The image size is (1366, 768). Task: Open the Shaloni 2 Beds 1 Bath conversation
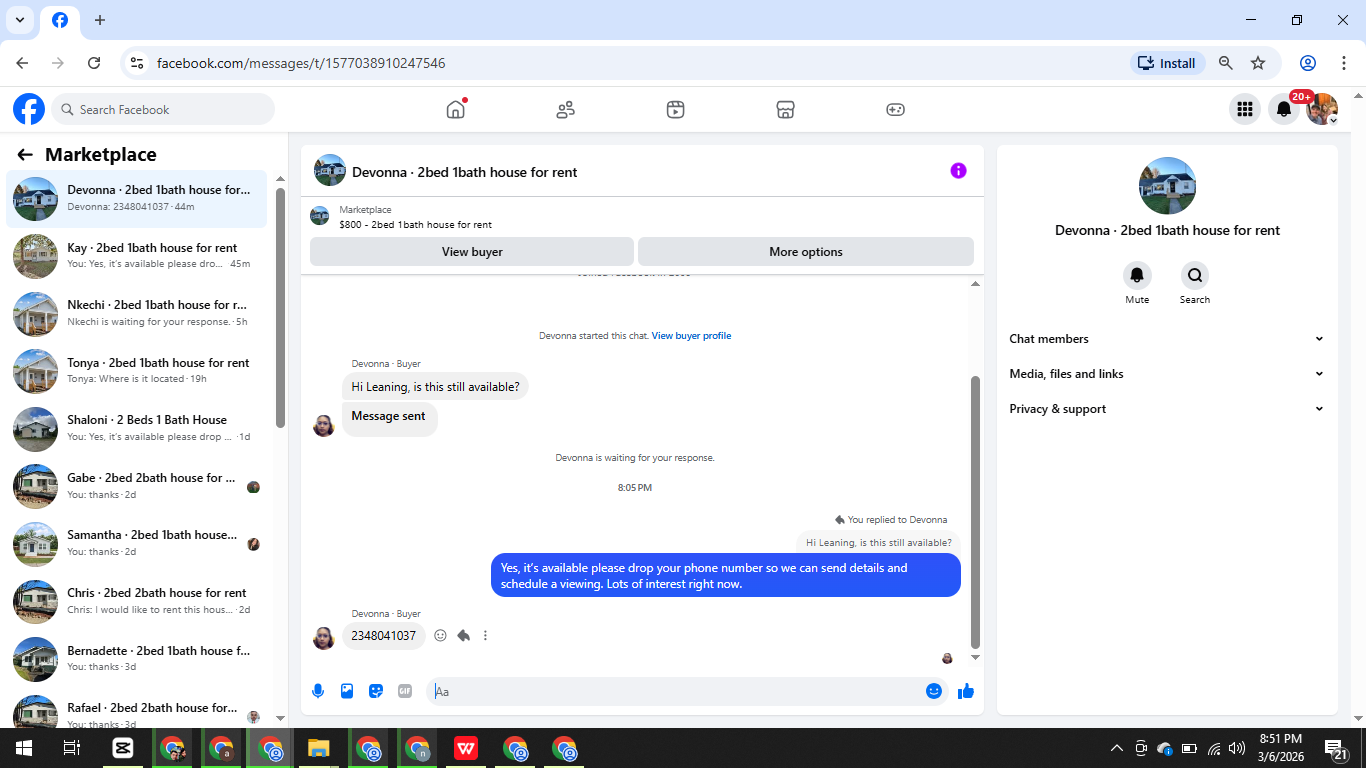tap(137, 428)
